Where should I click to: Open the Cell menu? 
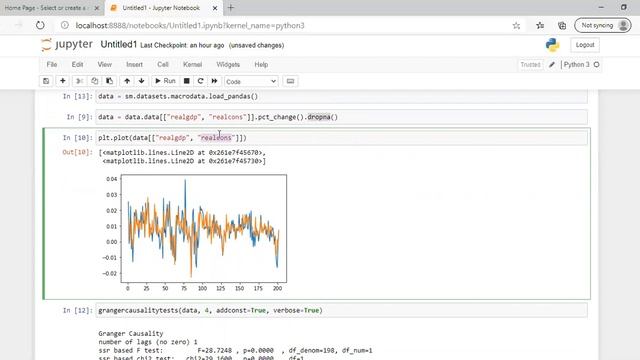click(163, 64)
